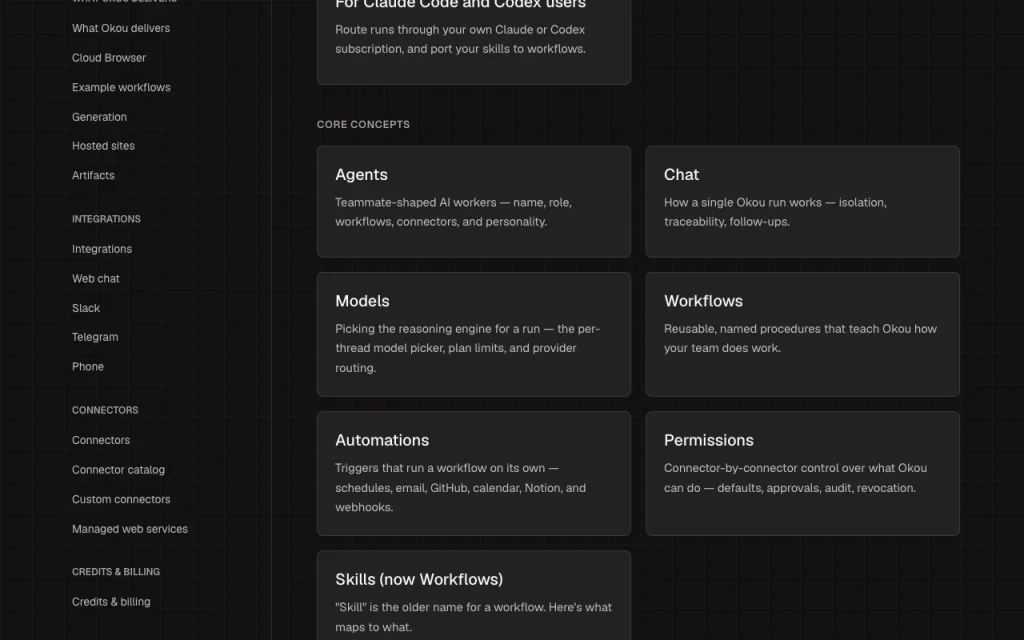Click the INTEGRATIONS sidebar section label

[x=106, y=219]
